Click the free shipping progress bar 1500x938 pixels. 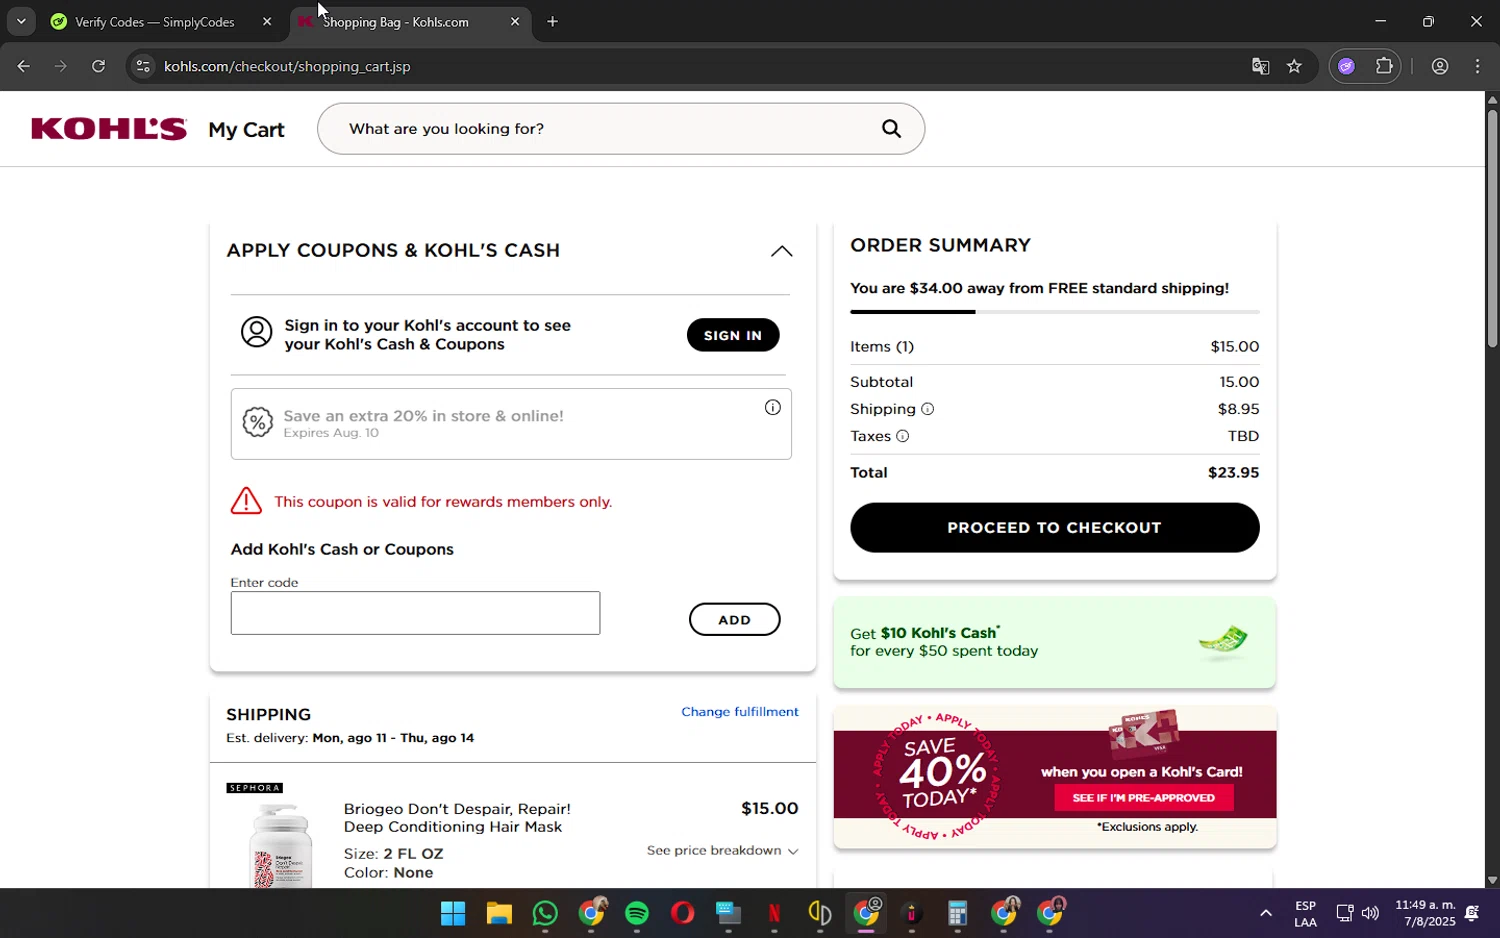(1054, 312)
